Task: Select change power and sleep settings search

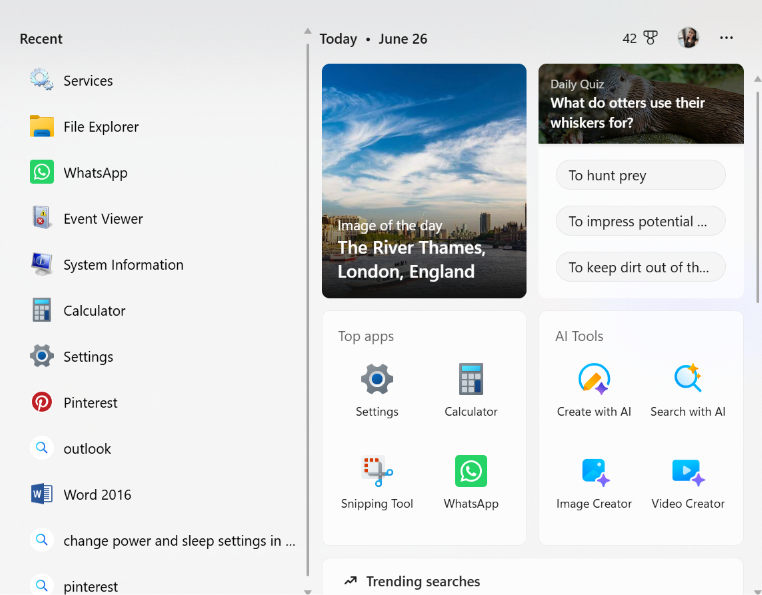Action: [x=179, y=541]
